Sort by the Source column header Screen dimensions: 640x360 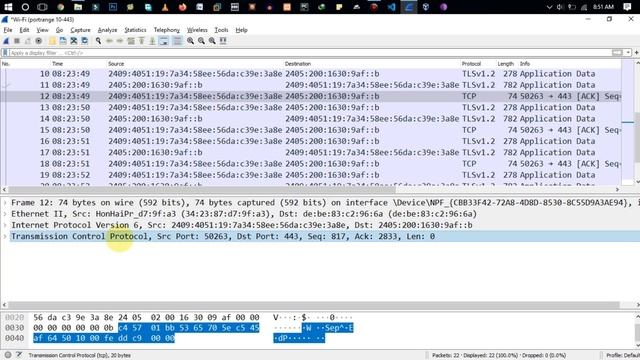point(116,64)
